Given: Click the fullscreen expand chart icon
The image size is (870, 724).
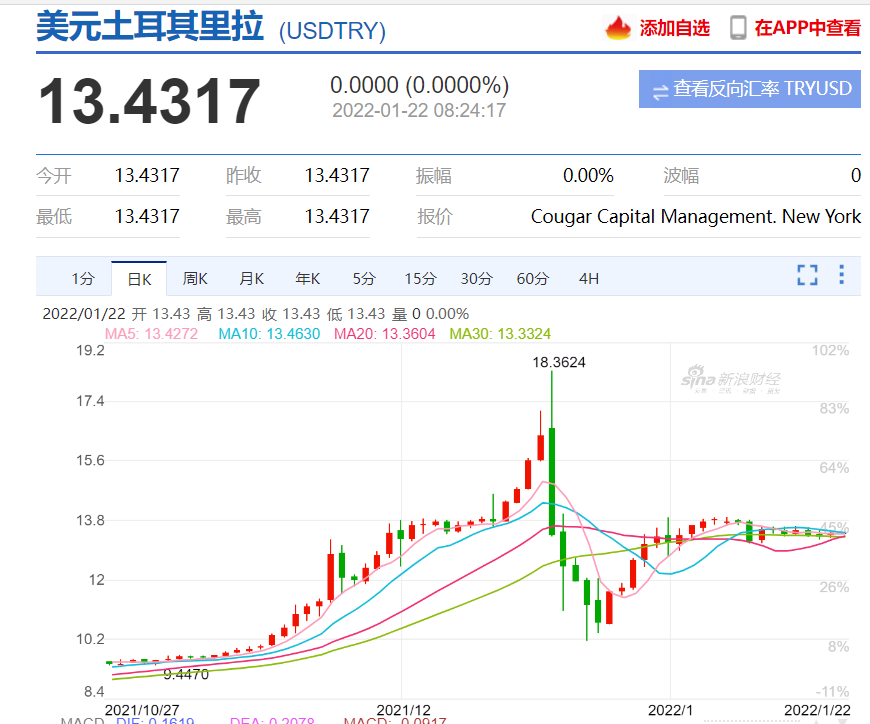Looking at the screenshot, I should pos(807,275).
